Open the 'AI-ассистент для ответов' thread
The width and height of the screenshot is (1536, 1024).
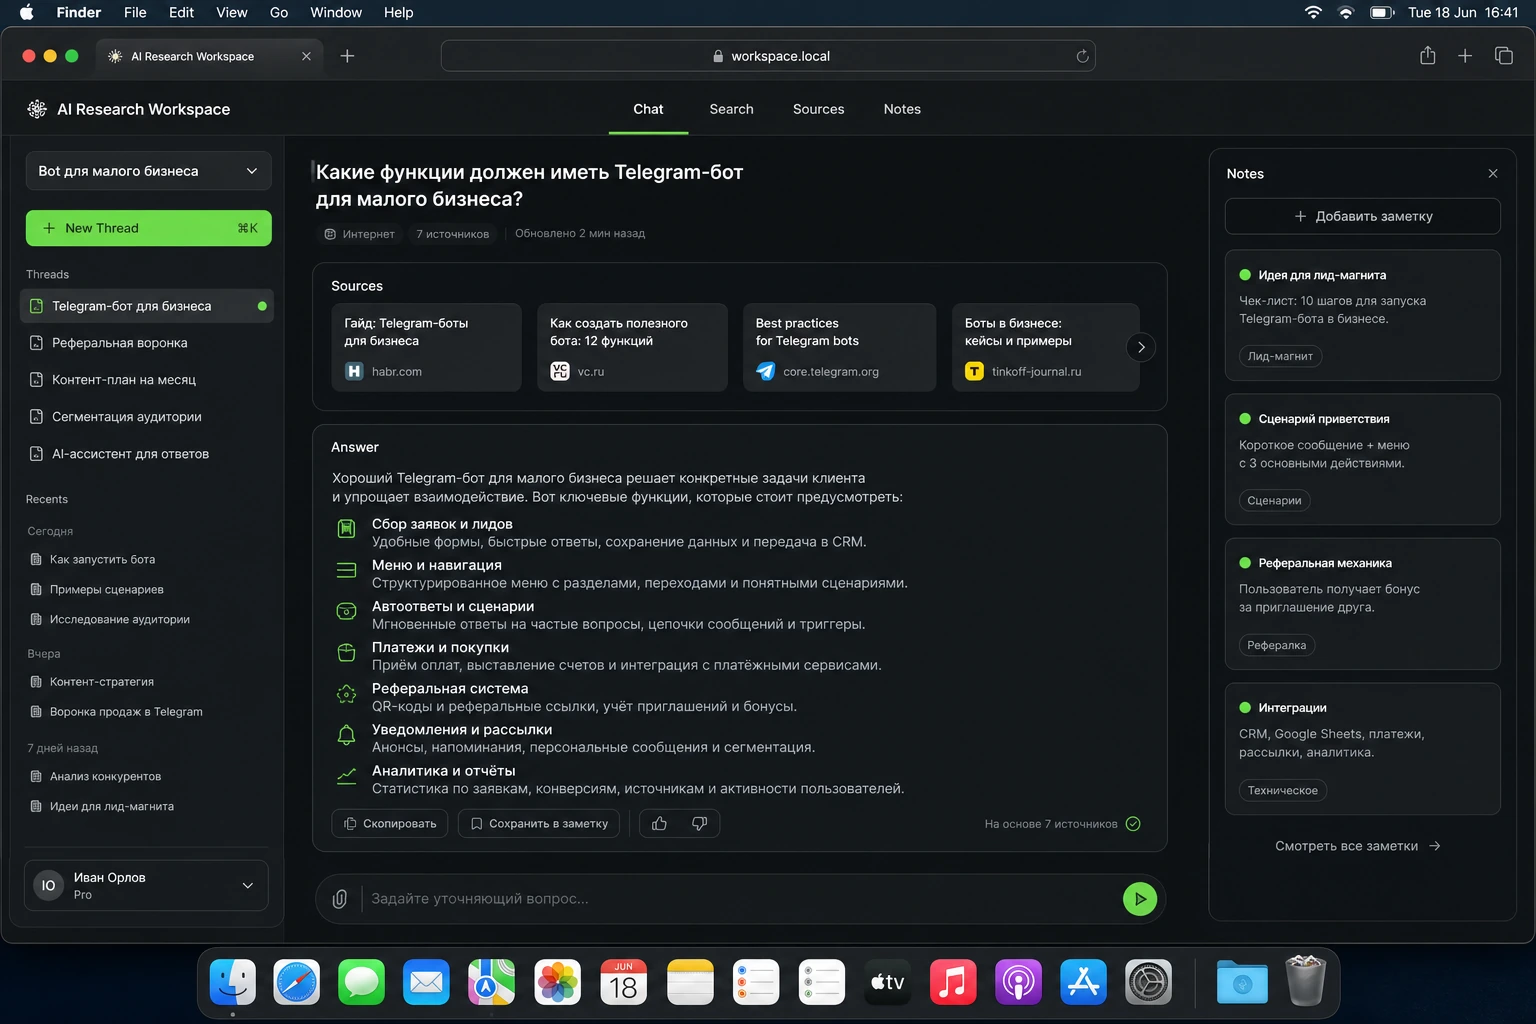146,454
